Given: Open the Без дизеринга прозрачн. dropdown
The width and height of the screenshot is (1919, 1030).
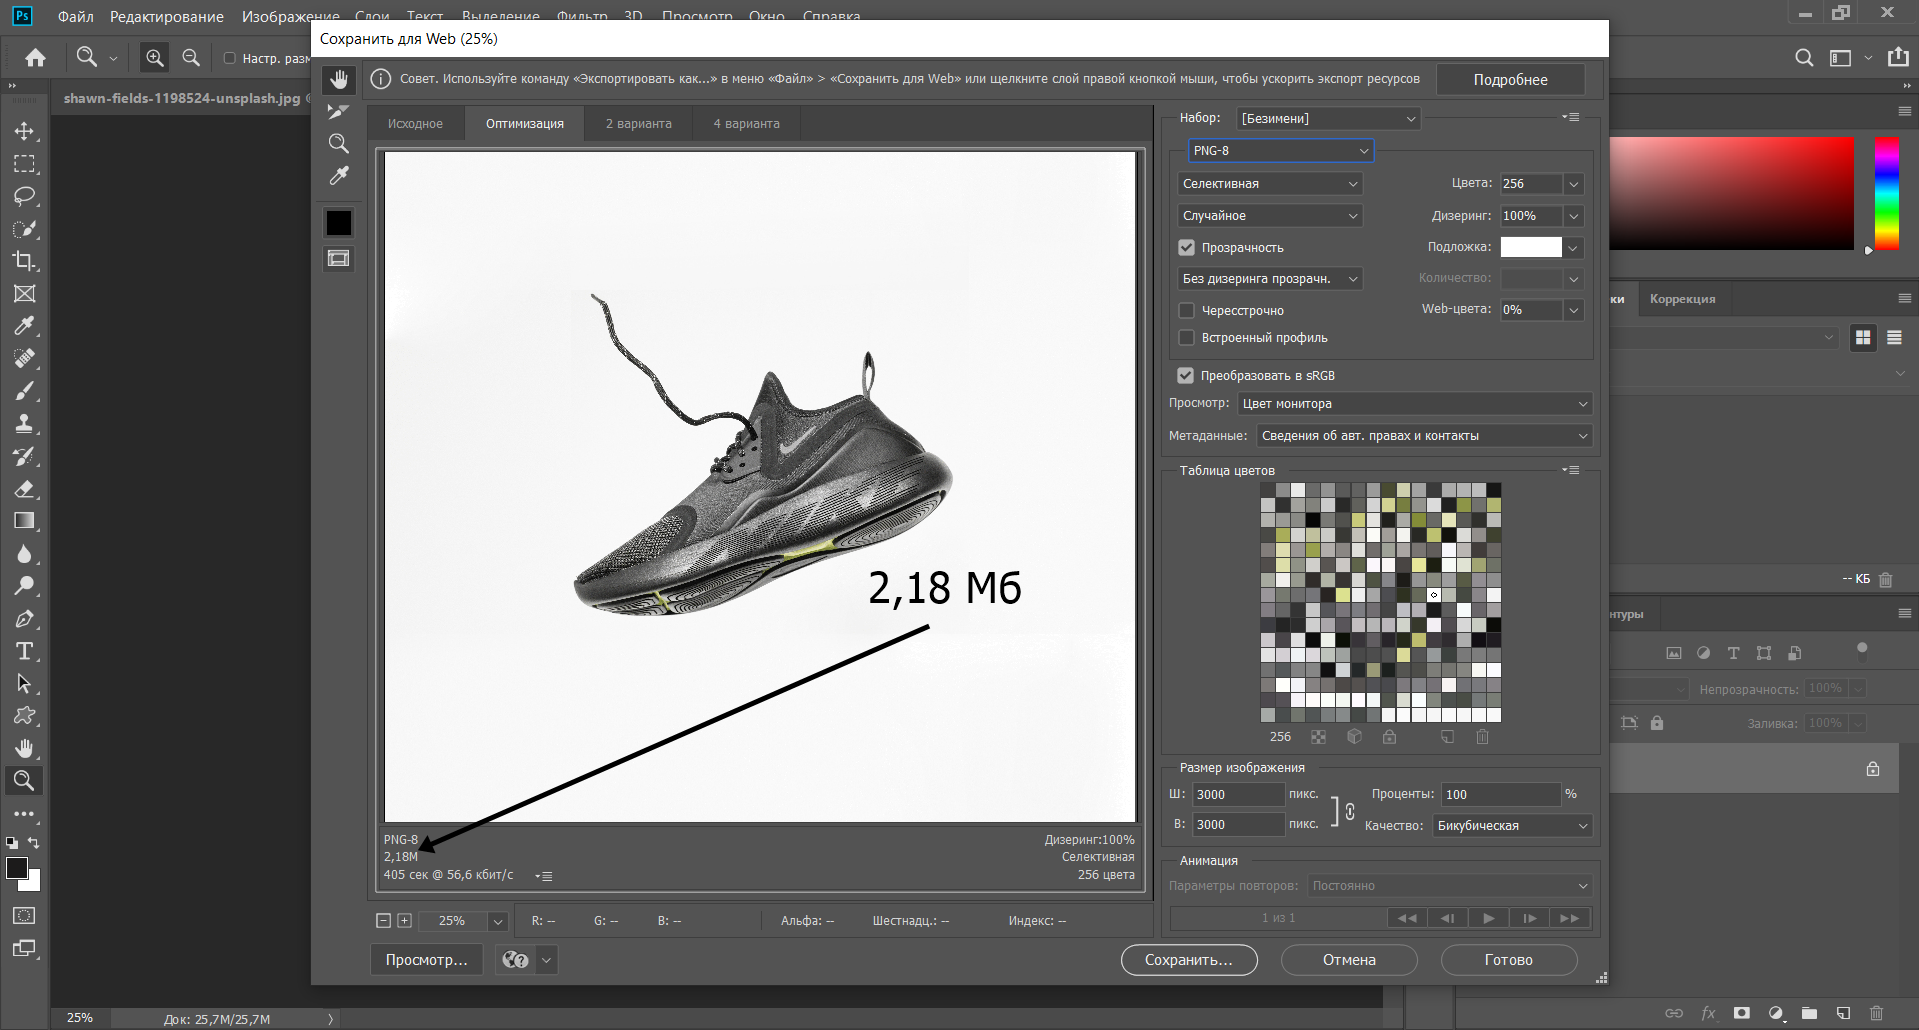Looking at the screenshot, I should point(1270,279).
